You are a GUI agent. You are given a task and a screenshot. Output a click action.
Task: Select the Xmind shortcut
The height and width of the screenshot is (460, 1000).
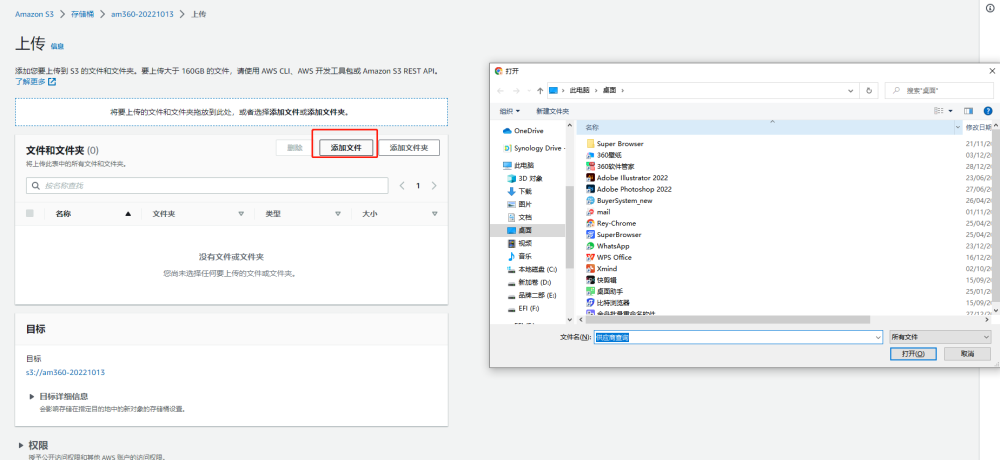click(601, 269)
